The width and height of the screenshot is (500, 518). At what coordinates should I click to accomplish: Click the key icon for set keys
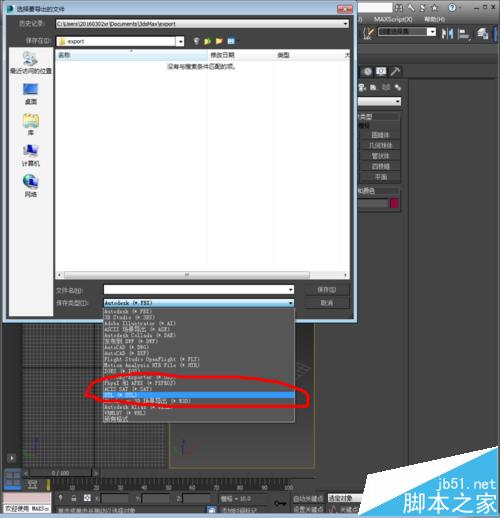tap(280, 503)
